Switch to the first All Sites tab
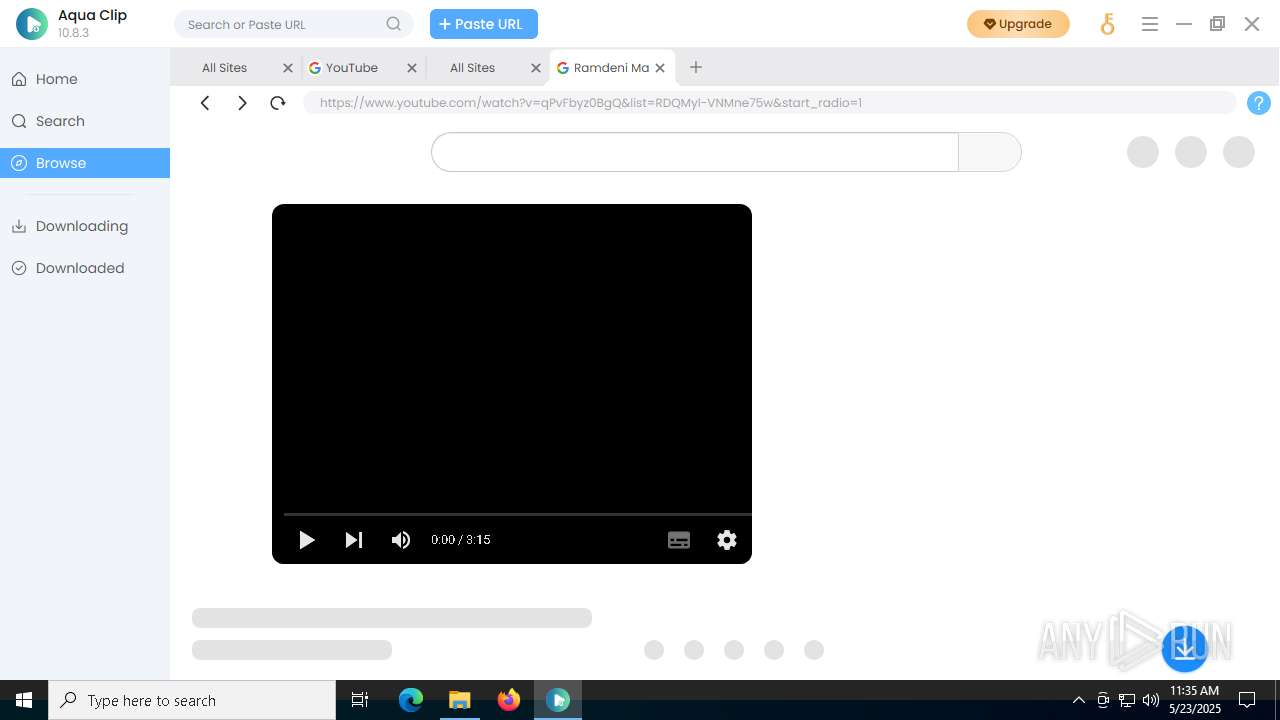Image resolution: width=1280 pixels, height=720 pixels. 224,68
